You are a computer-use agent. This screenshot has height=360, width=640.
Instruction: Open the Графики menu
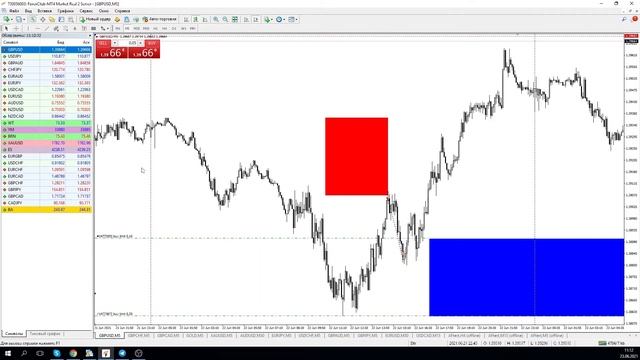(65, 11)
